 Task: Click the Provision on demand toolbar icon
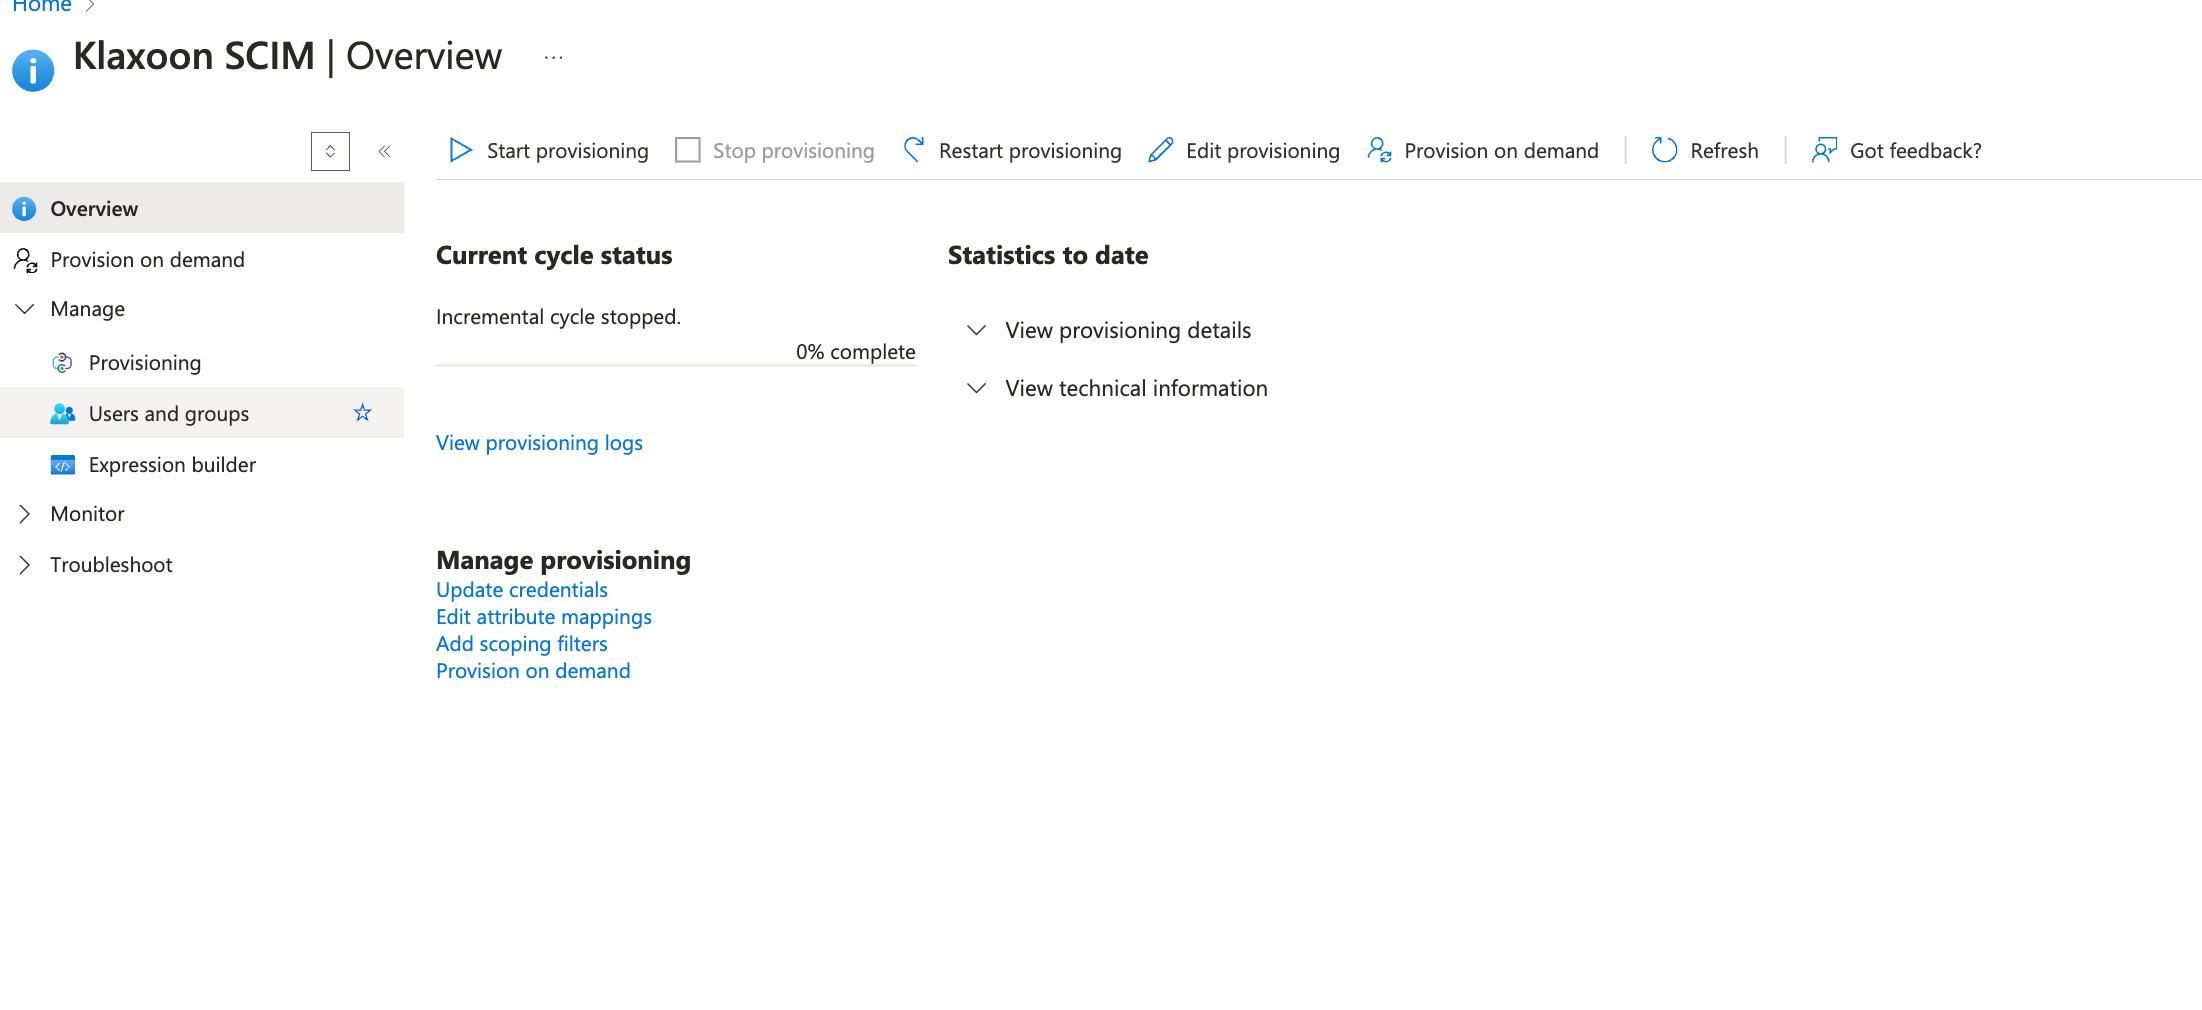[1380, 150]
